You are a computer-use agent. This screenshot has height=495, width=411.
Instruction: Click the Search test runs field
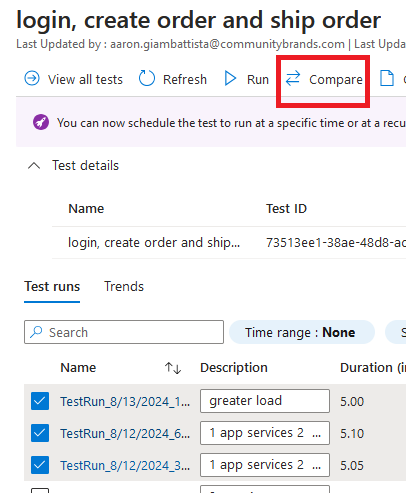point(124,332)
